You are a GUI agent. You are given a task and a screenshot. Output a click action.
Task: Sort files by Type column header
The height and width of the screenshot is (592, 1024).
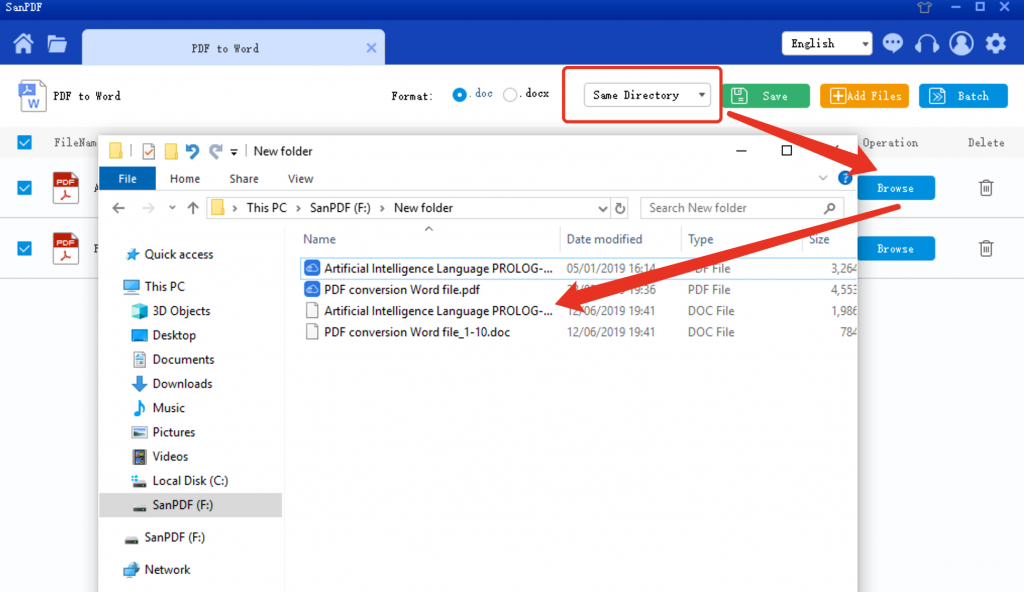tap(700, 239)
